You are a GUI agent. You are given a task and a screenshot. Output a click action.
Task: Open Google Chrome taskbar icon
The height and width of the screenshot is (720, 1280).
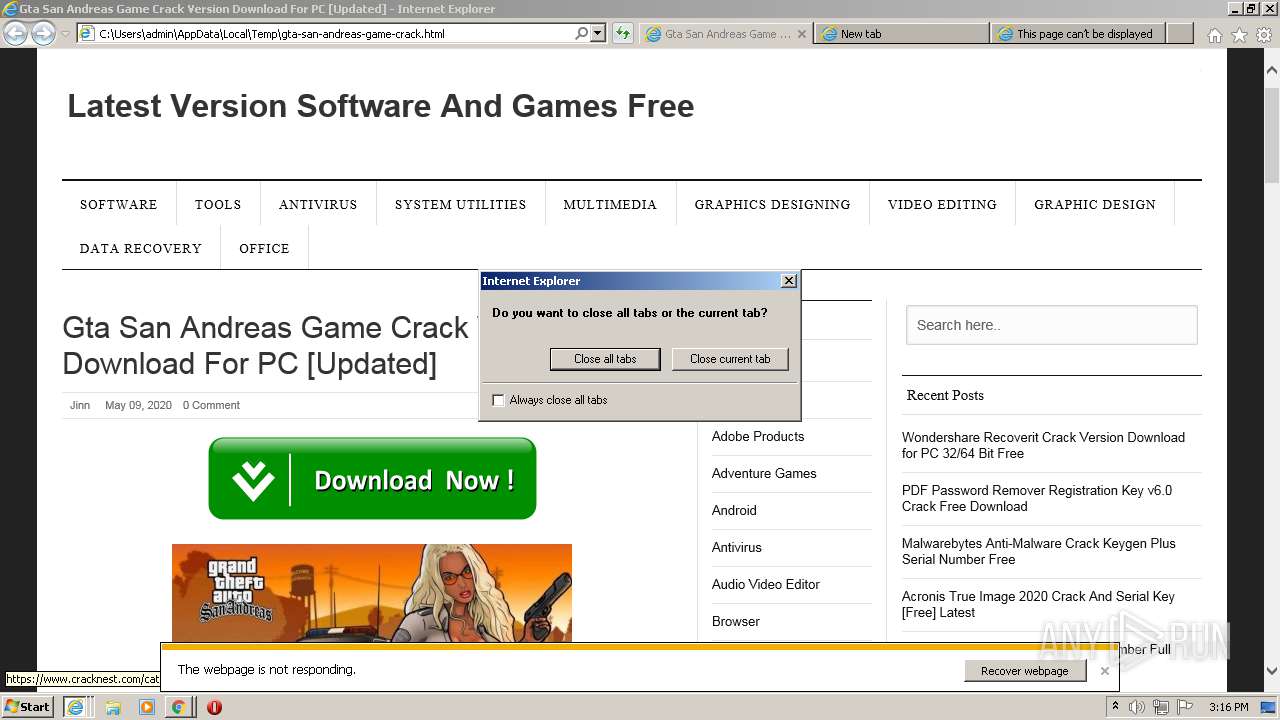point(178,707)
